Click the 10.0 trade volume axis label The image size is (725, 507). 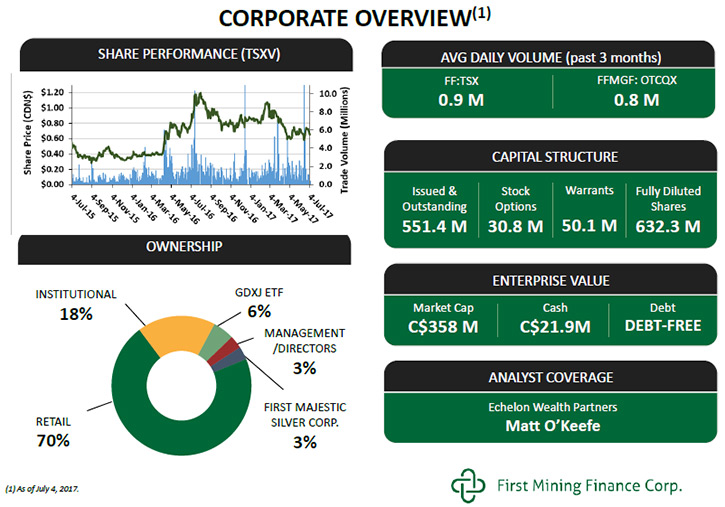pos(328,93)
